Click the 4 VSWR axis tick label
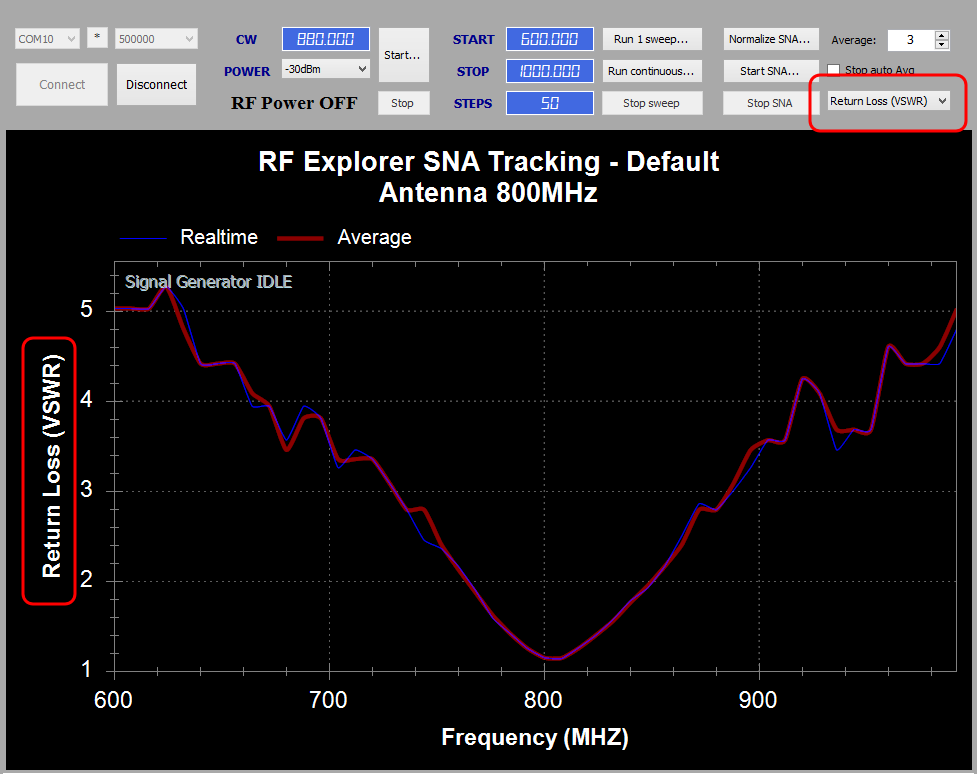This screenshot has height=774, width=977. 87,399
